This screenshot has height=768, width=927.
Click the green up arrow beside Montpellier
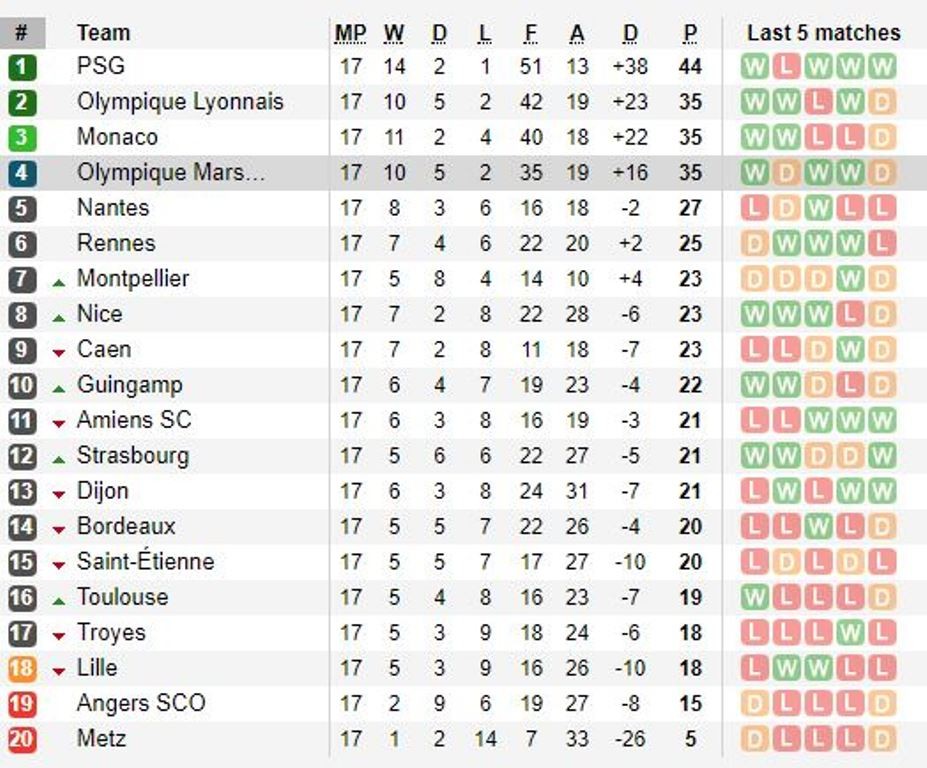tap(59, 281)
